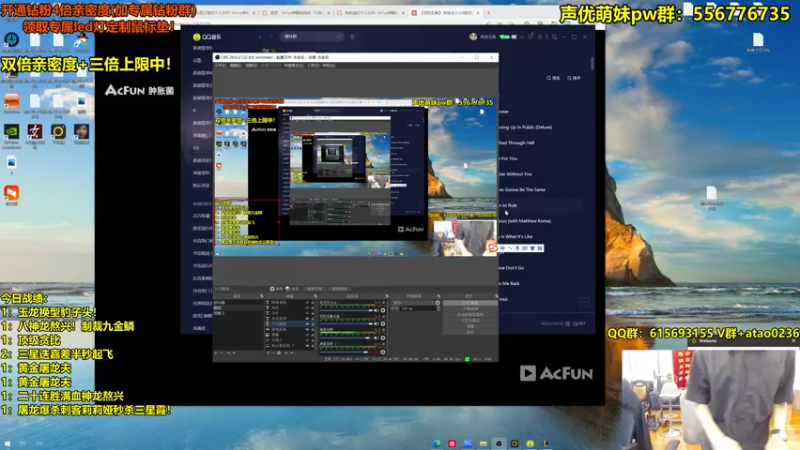Move the selected source up in OBS

[286, 353]
